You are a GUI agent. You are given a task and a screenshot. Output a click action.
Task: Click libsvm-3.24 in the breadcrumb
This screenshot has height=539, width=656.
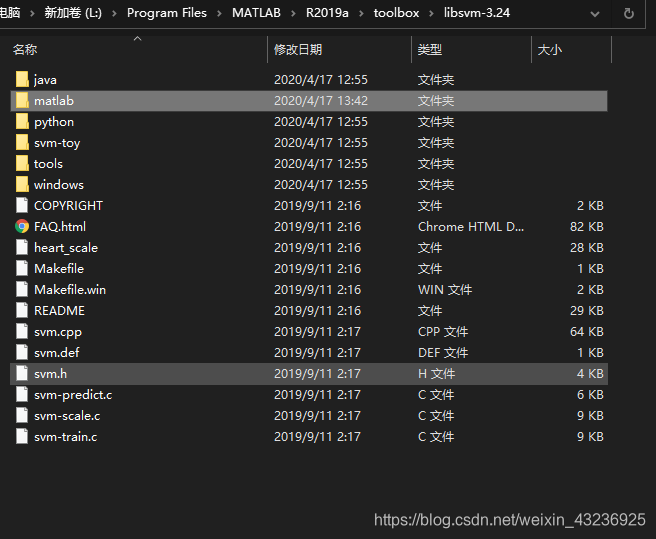[477, 13]
